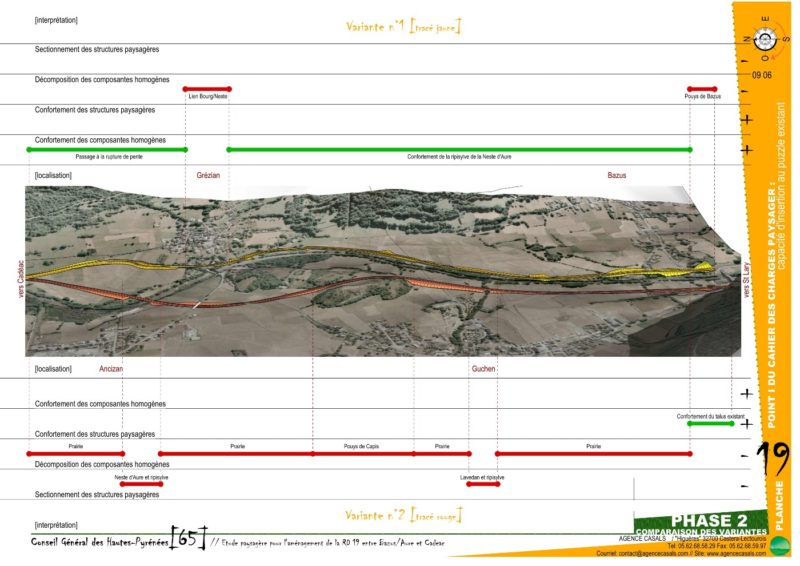800x566 pixels.
Task: Click the vertical label vers Cadéac
Action: click(21, 279)
